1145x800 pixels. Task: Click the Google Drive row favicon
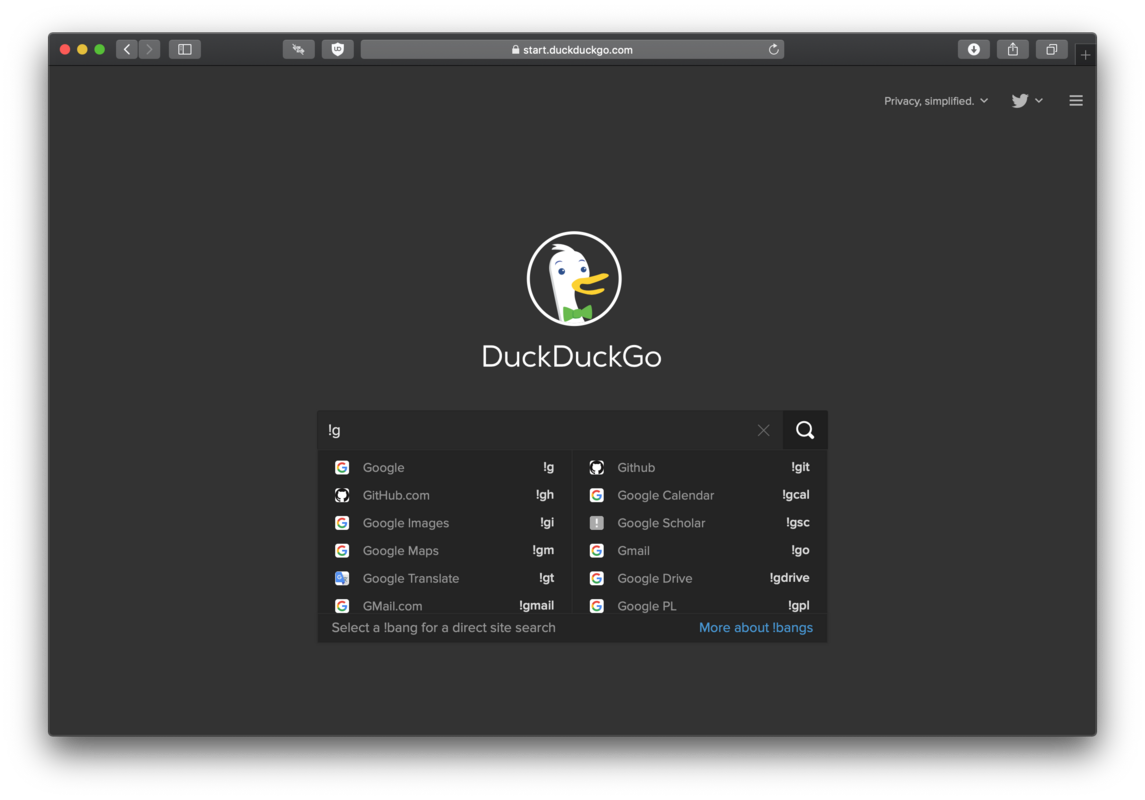coord(597,578)
